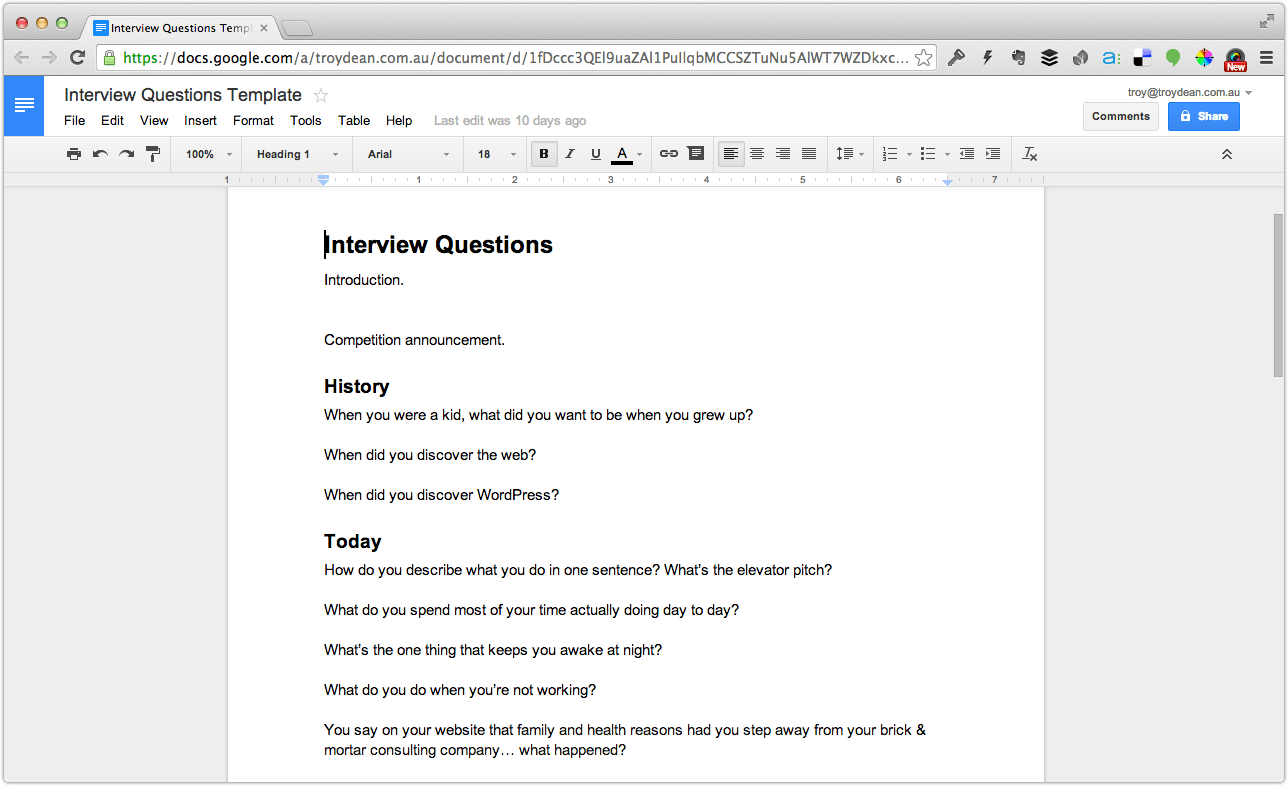Toggle Underline formatting
The width and height of the screenshot is (1288, 786).
(x=596, y=154)
